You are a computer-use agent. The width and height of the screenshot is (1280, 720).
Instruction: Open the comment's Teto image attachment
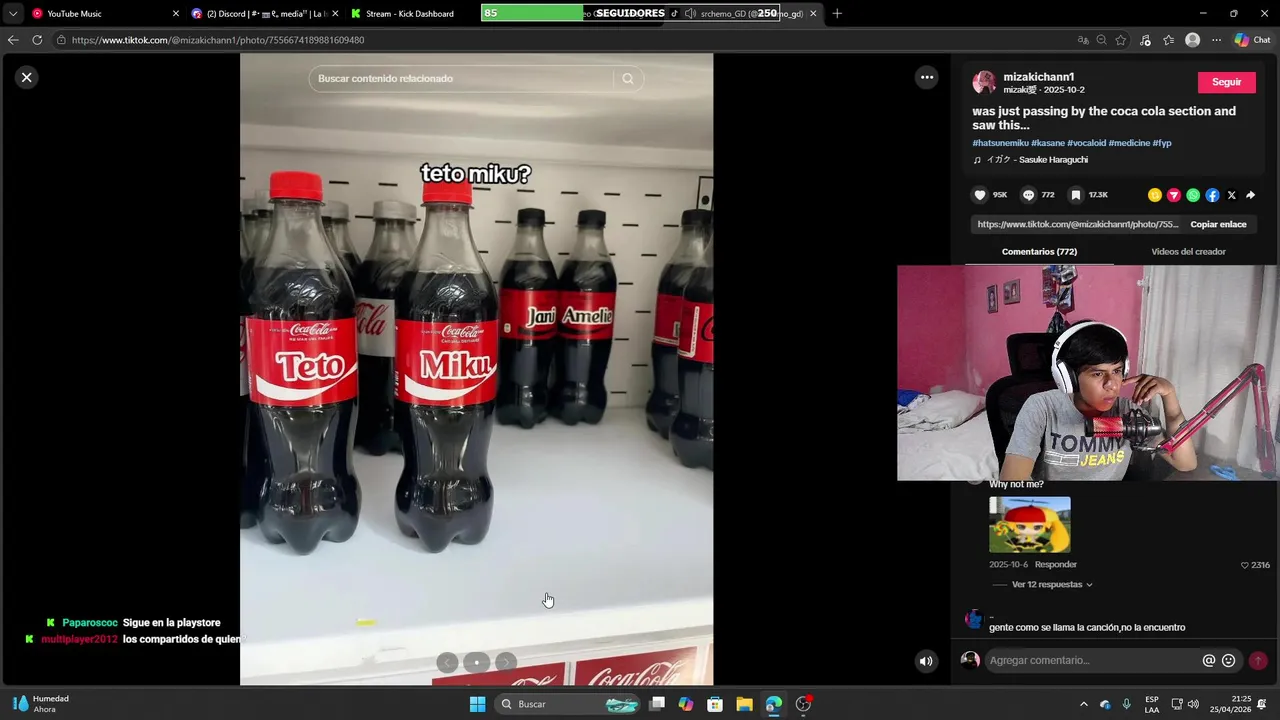pyautogui.click(x=1029, y=524)
